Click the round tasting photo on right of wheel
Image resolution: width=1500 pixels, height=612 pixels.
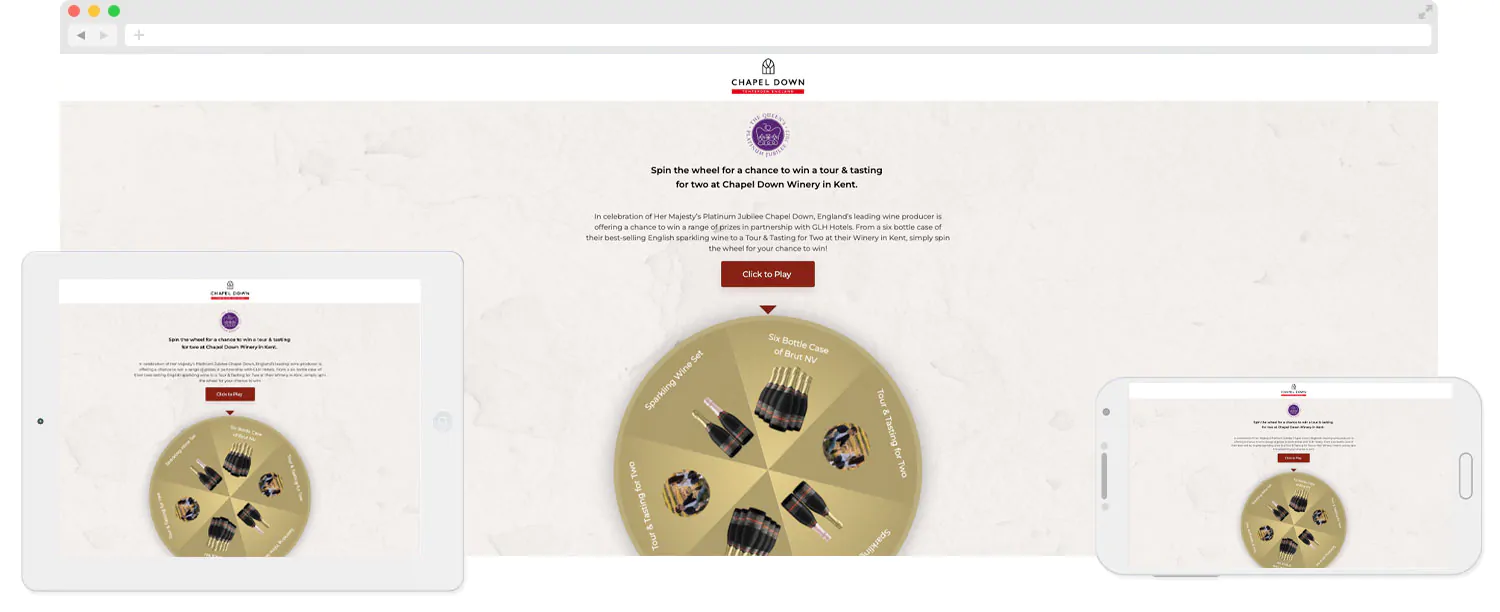pyautogui.click(x=848, y=447)
